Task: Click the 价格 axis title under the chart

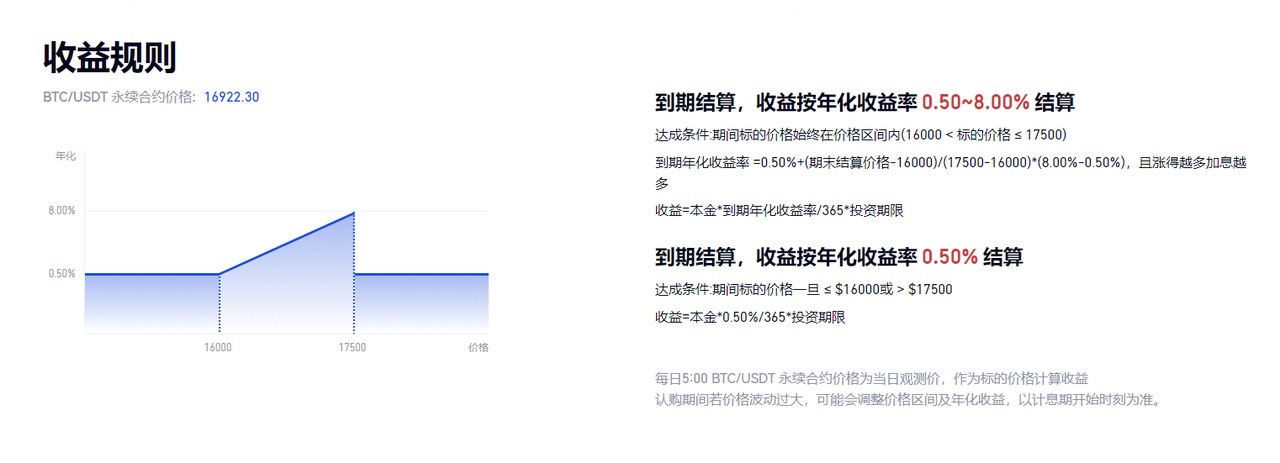Action: [478, 348]
